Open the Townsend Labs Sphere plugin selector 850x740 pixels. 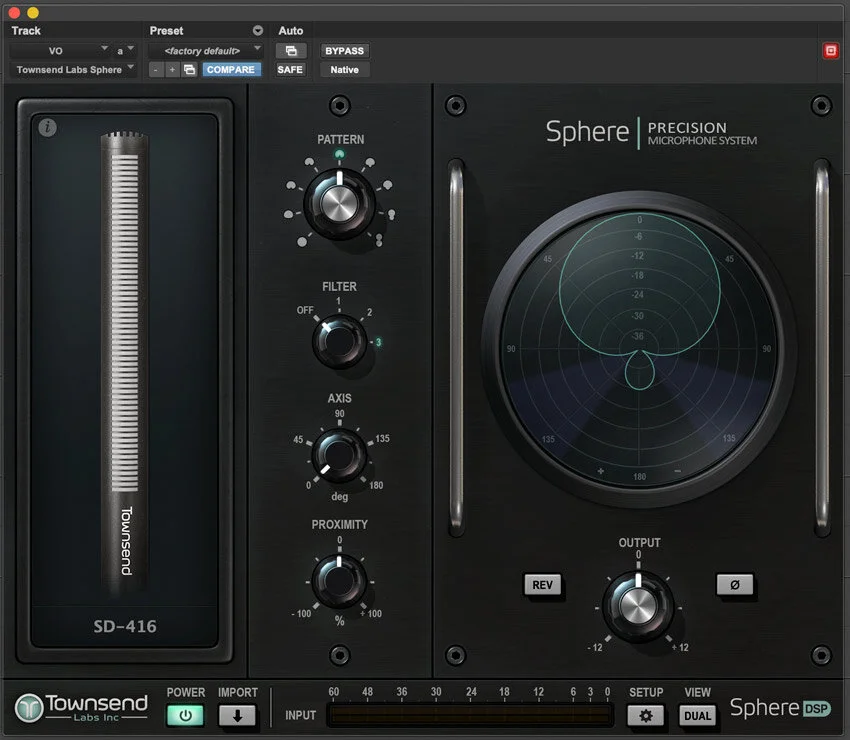pos(73,69)
